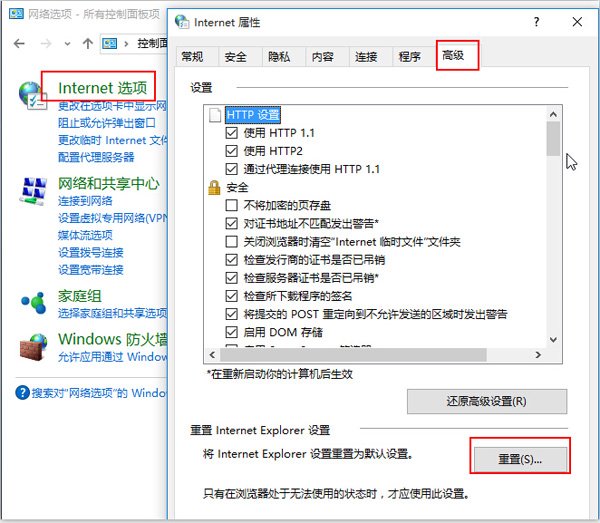Screen dimensions: 600x523
Task: Click the 设置宽带连接 link
Action: pyautogui.click(x=91, y=270)
